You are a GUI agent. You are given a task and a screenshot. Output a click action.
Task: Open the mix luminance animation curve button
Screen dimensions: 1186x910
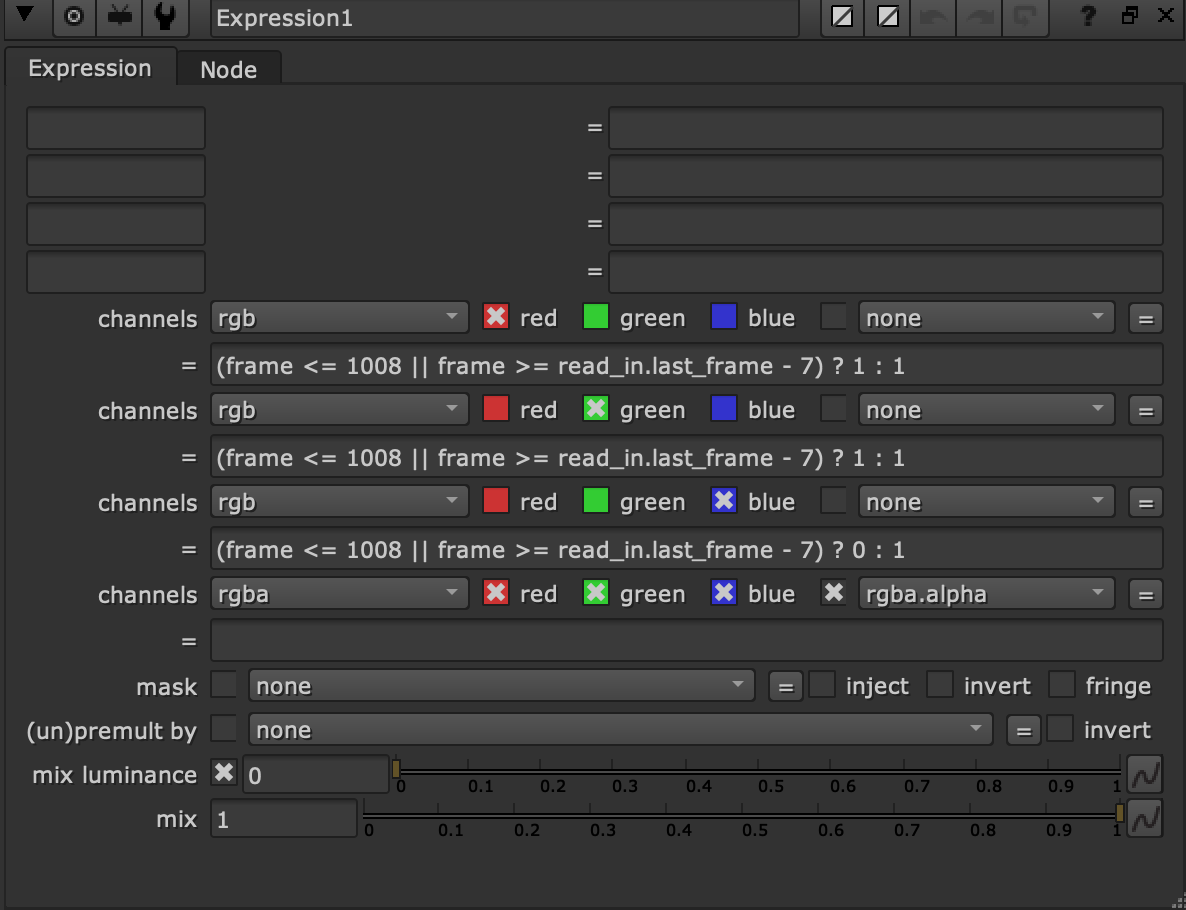pyautogui.click(x=1145, y=774)
